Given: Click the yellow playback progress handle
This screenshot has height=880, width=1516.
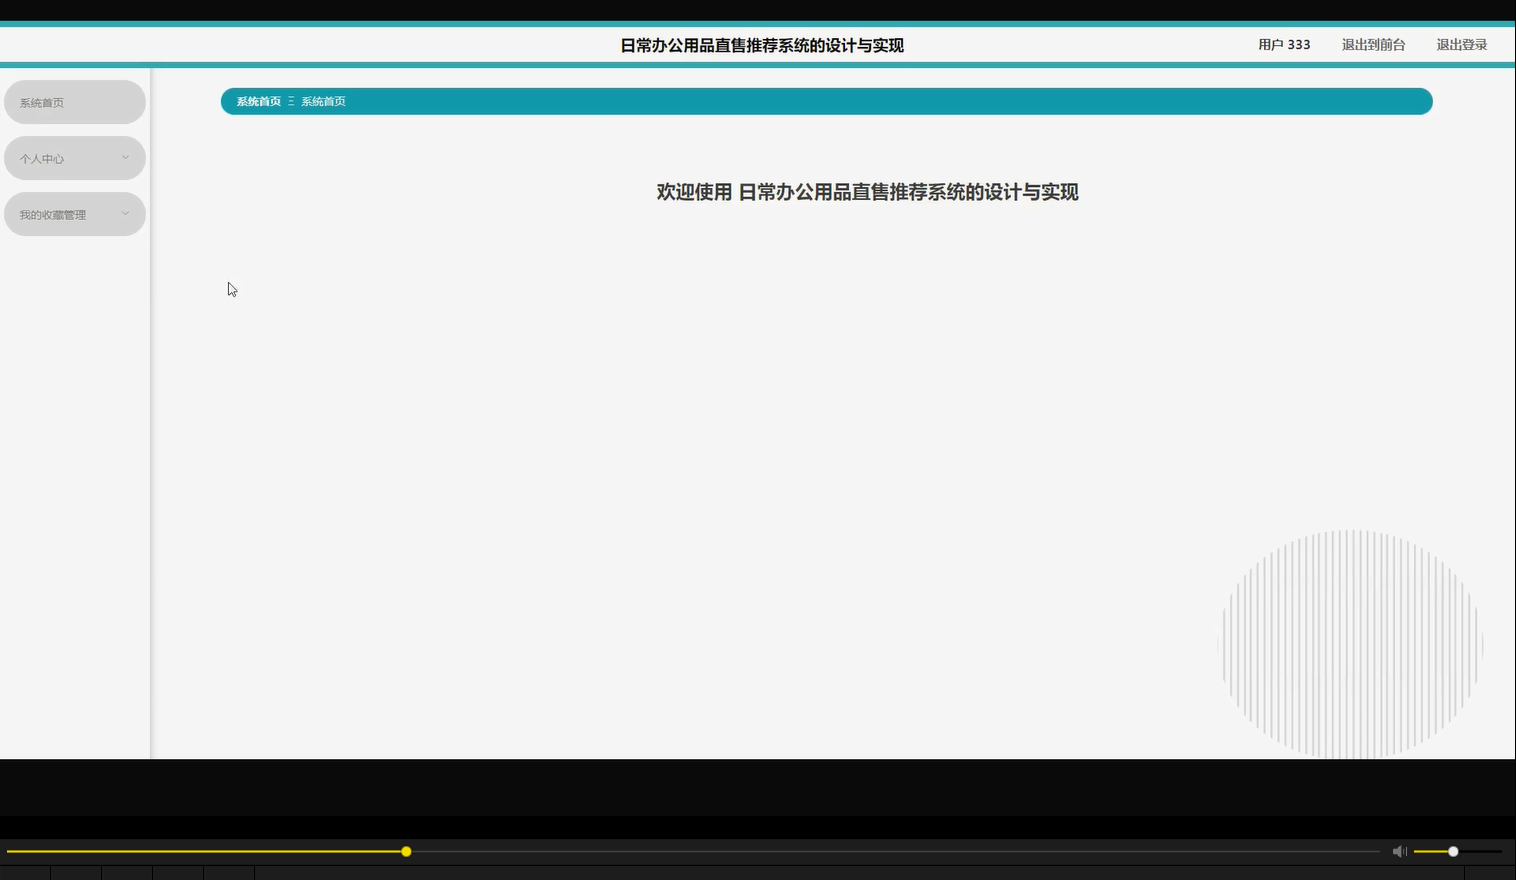Looking at the screenshot, I should click(x=406, y=852).
